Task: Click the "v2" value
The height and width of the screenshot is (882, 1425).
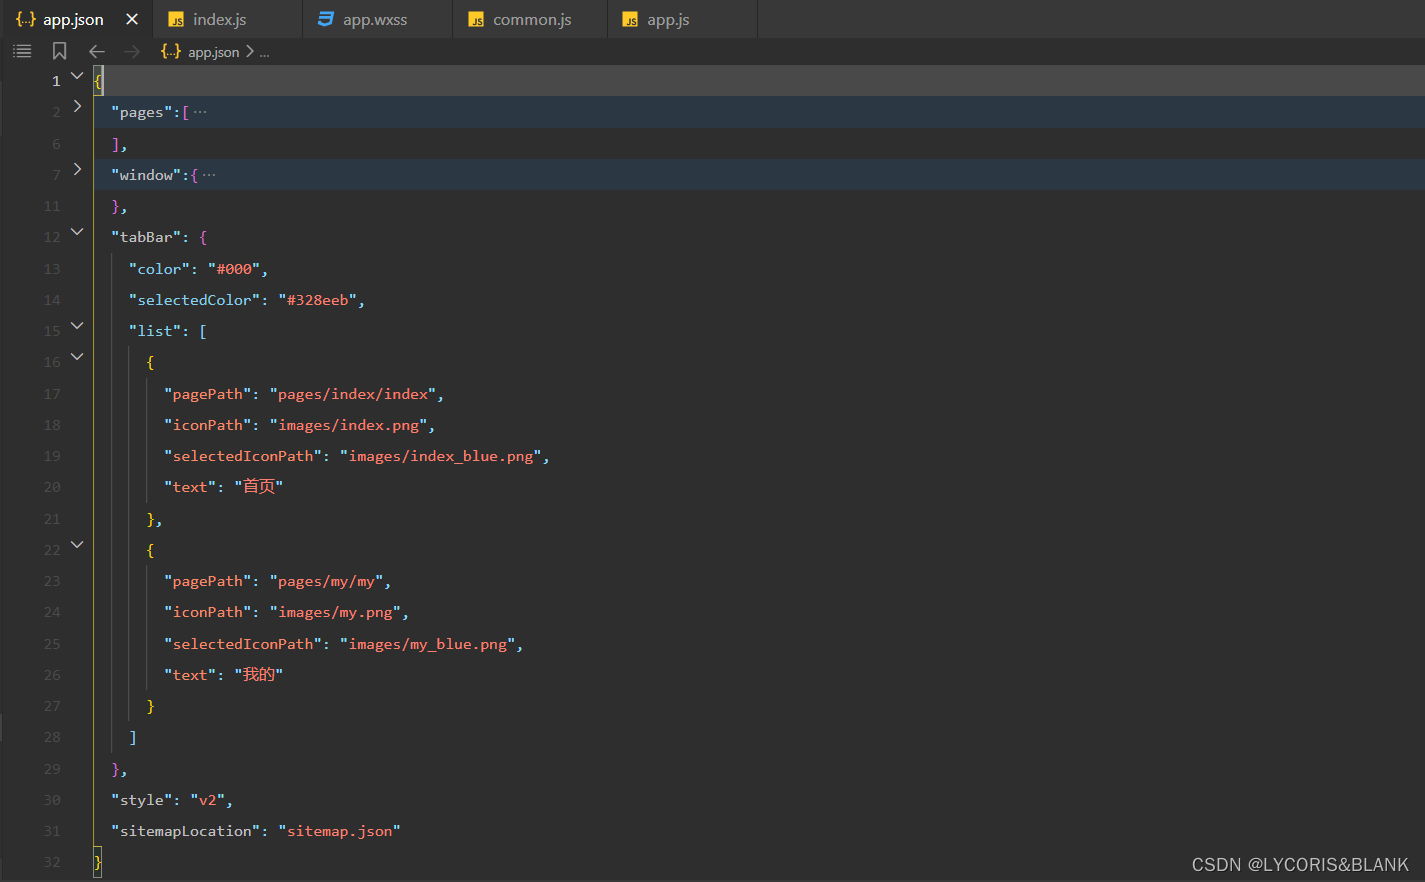Action: coord(208,800)
